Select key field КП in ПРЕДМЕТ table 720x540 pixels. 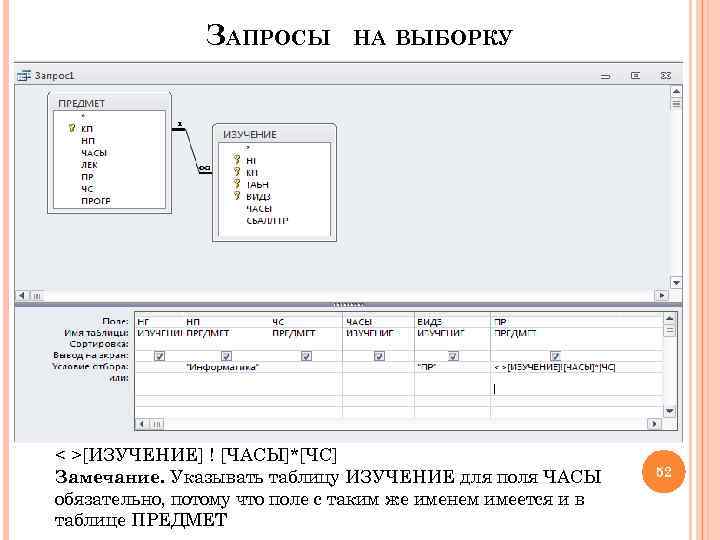click(x=87, y=129)
